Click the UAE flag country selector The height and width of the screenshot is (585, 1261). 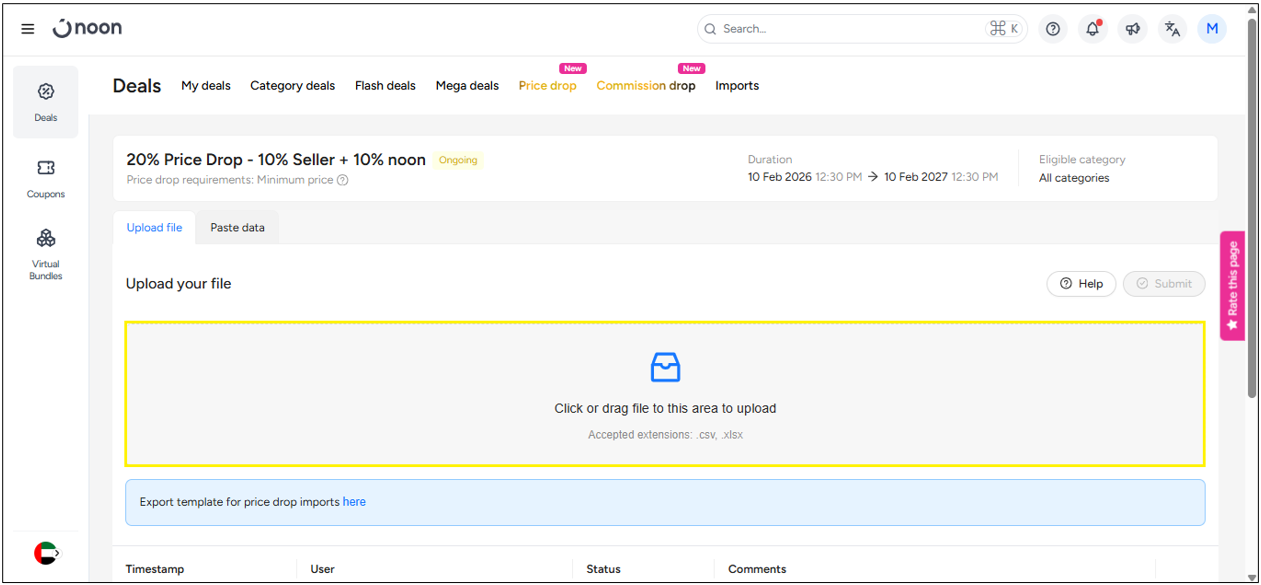pos(46,552)
